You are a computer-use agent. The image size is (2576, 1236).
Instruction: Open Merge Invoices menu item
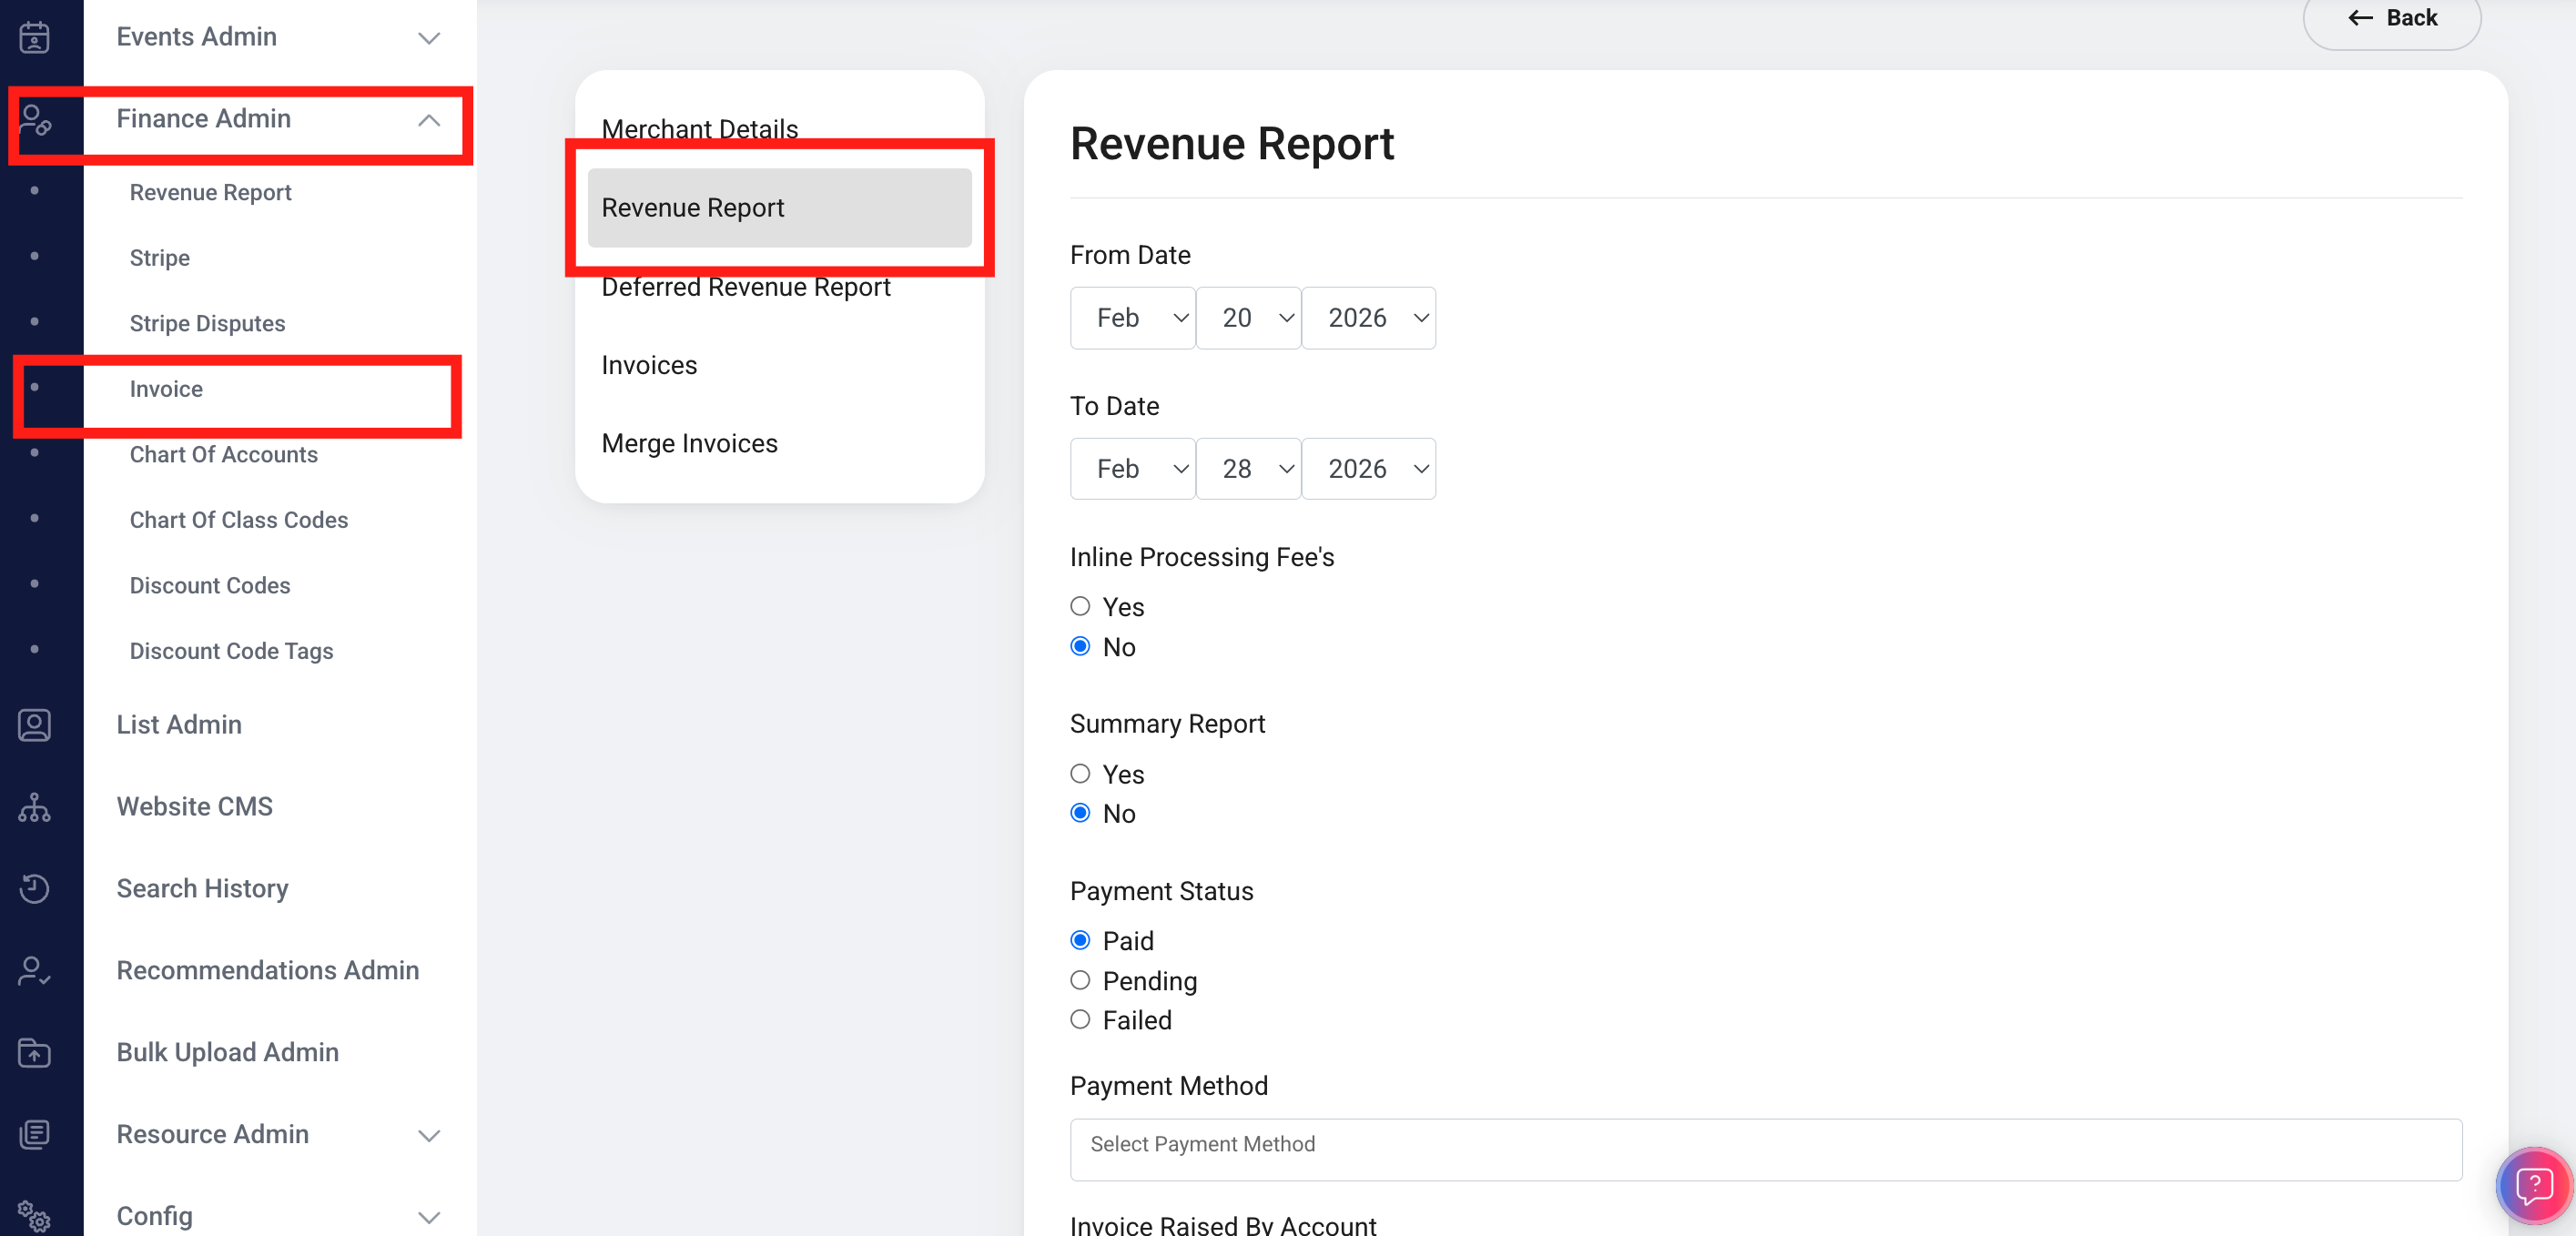(x=689, y=443)
